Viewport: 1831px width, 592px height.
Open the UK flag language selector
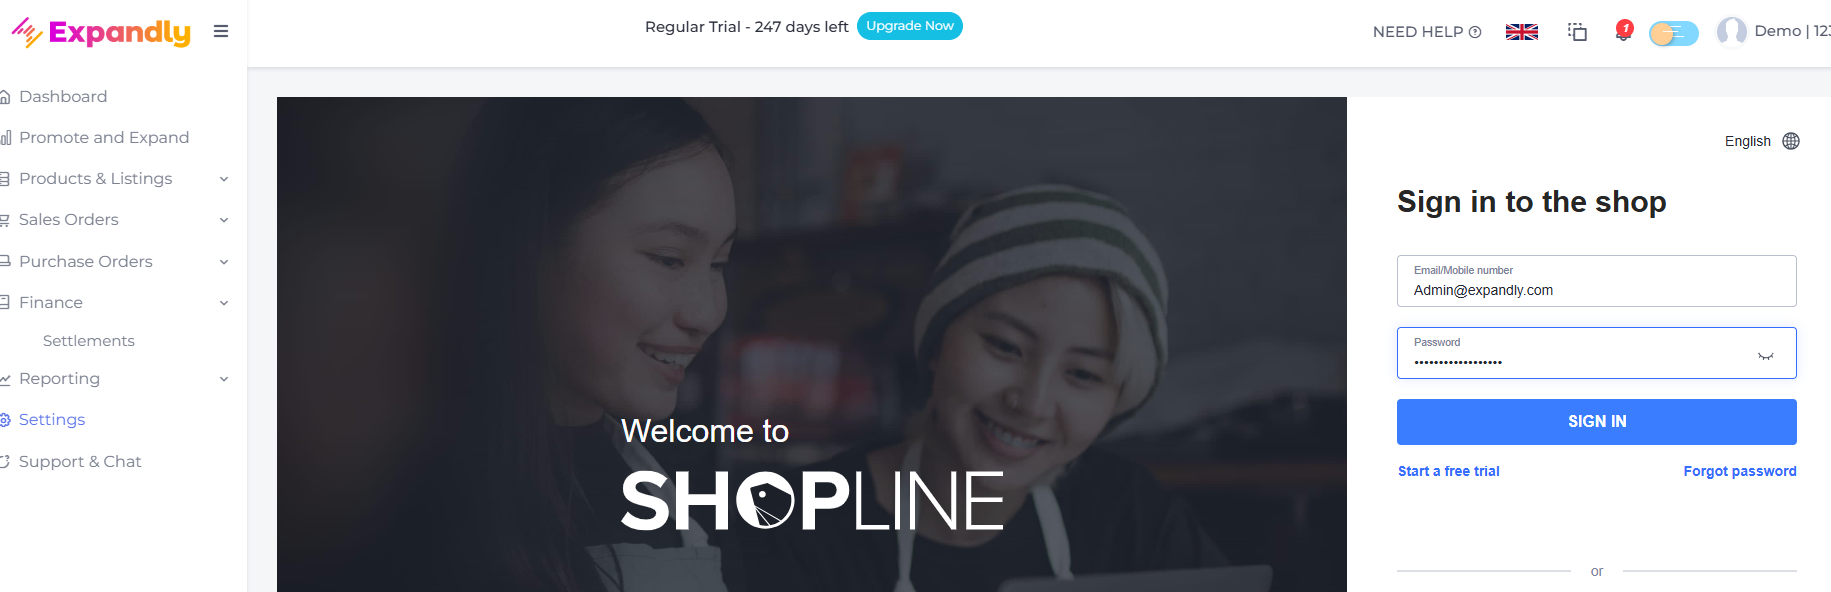[x=1521, y=32]
